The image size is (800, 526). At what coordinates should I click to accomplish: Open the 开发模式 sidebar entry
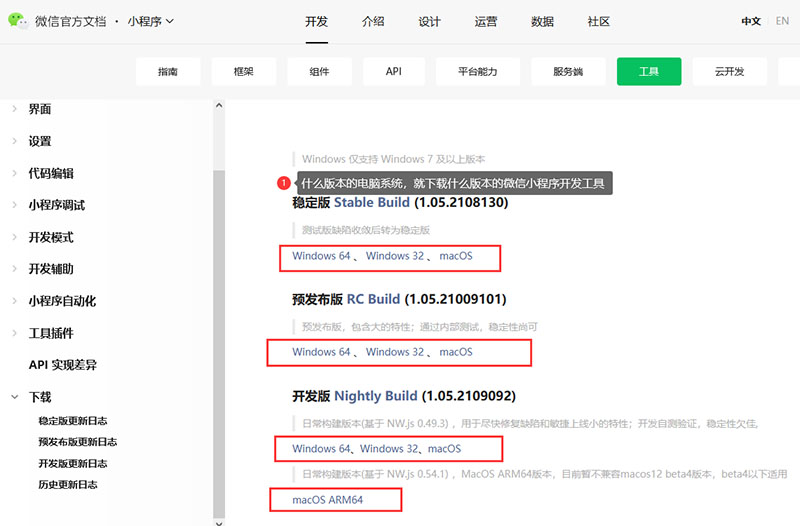51,237
